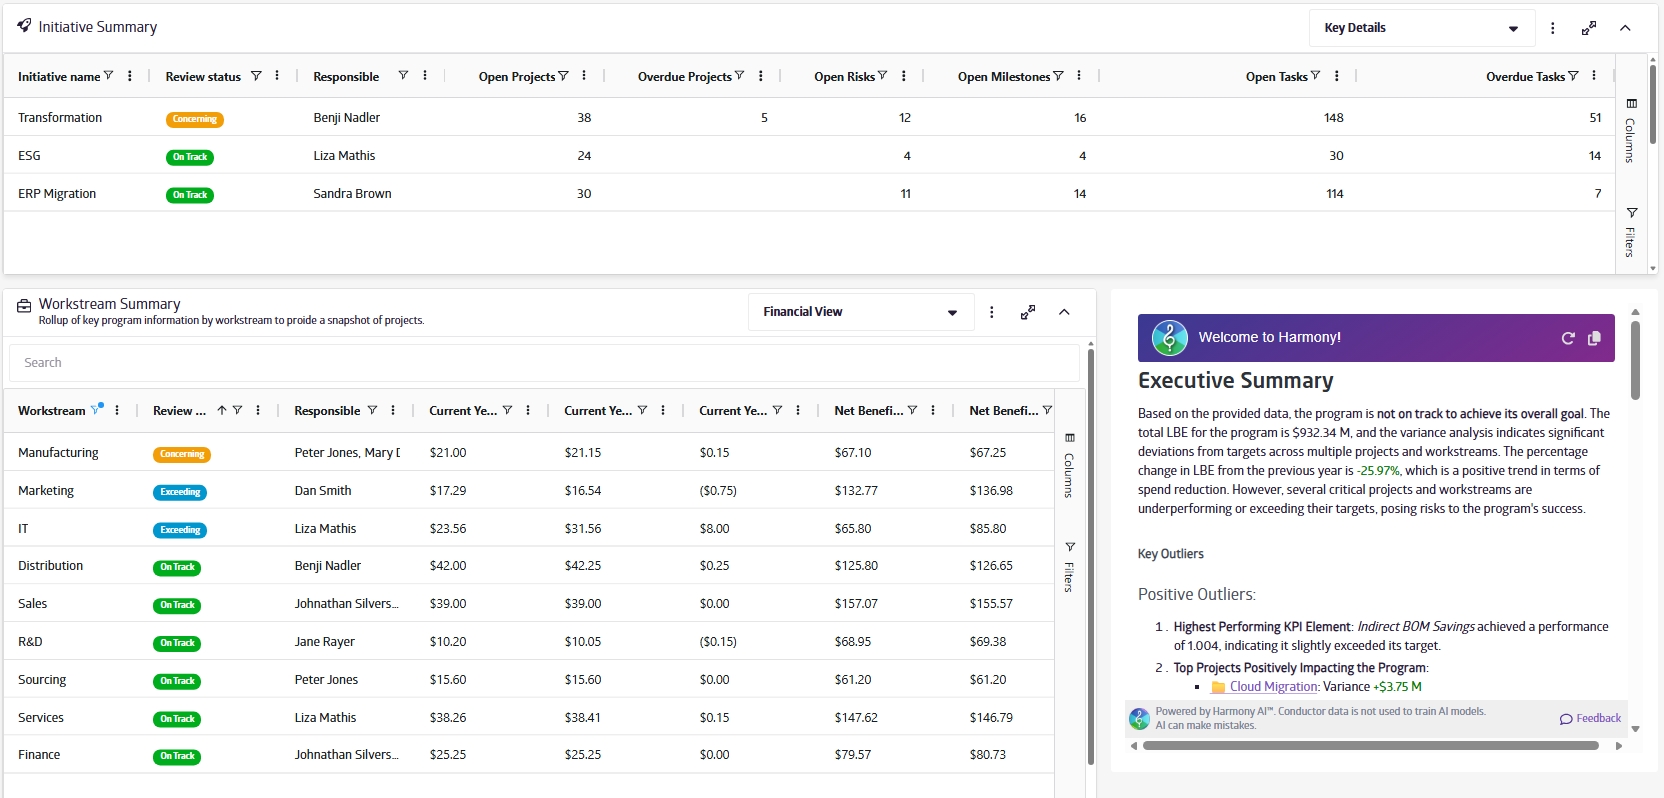Copy the Harmony summary to clipboard
Screen dimensions: 1664x798
1594,338
